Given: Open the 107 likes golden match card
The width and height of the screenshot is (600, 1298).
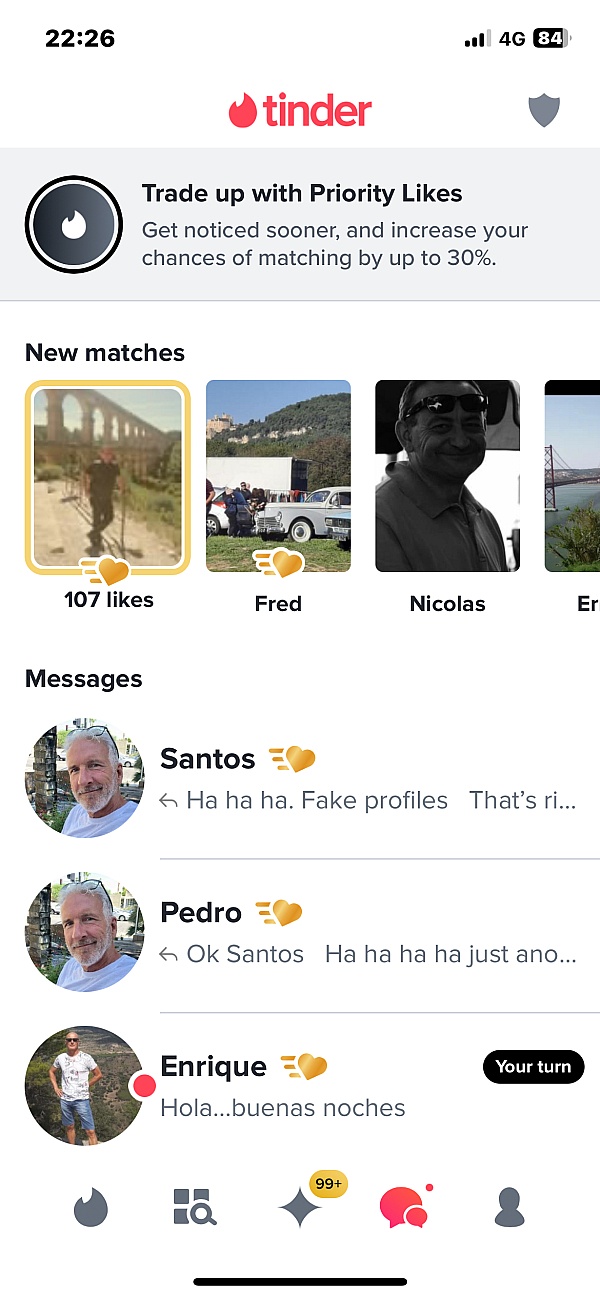Looking at the screenshot, I should point(108,476).
